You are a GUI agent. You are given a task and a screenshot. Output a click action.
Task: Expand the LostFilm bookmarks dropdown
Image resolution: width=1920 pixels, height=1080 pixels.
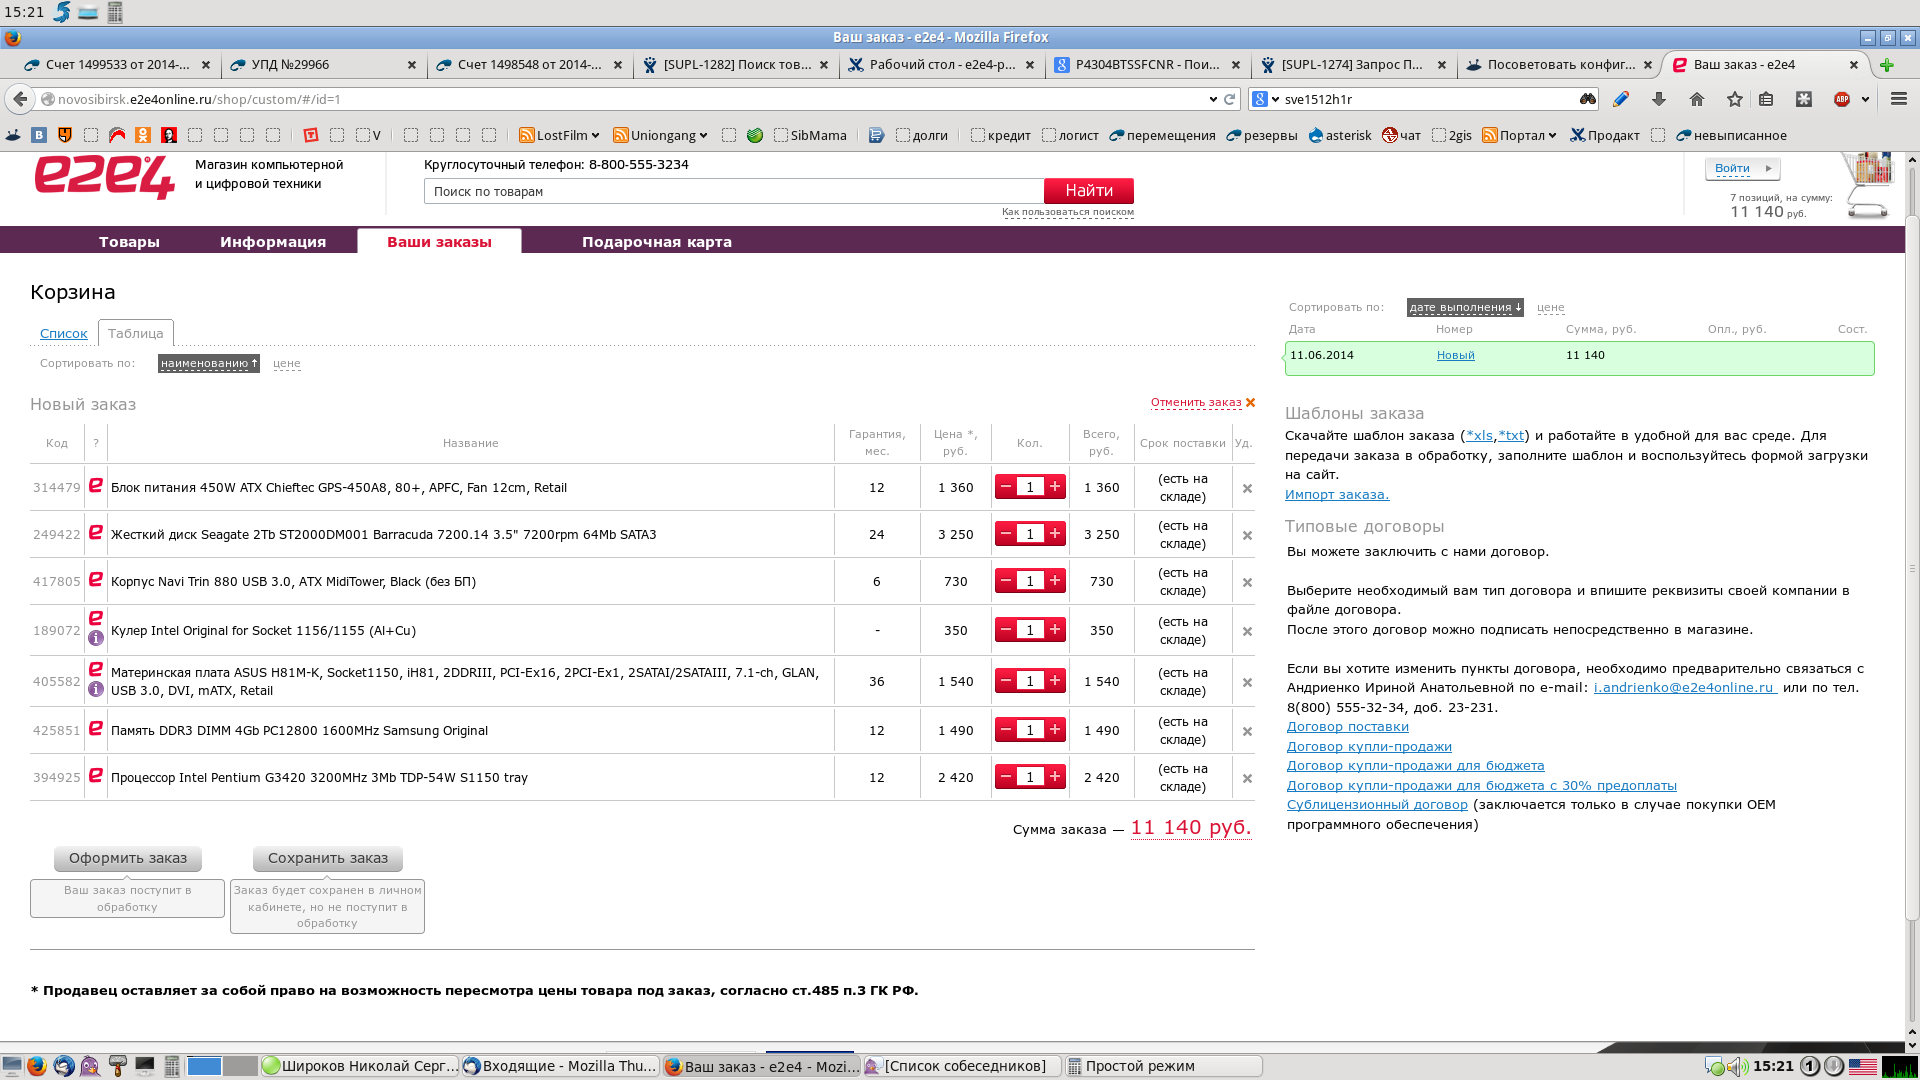[561, 135]
